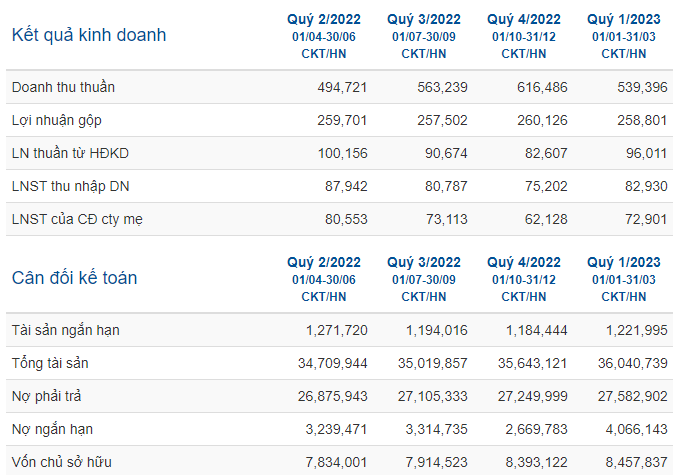Click the 'LN thuần từ HĐKD' row label
The image size is (673, 475).
point(70,153)
